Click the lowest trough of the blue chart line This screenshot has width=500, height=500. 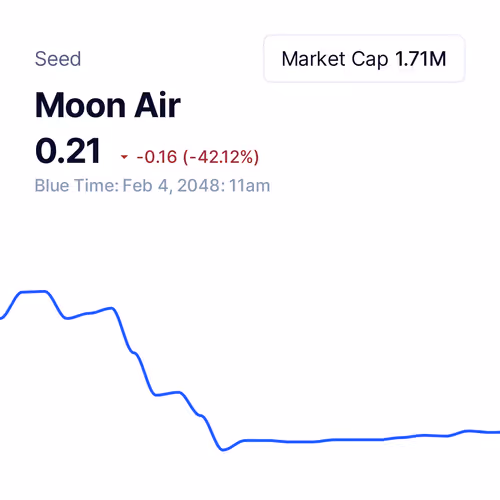click(223, 449)
